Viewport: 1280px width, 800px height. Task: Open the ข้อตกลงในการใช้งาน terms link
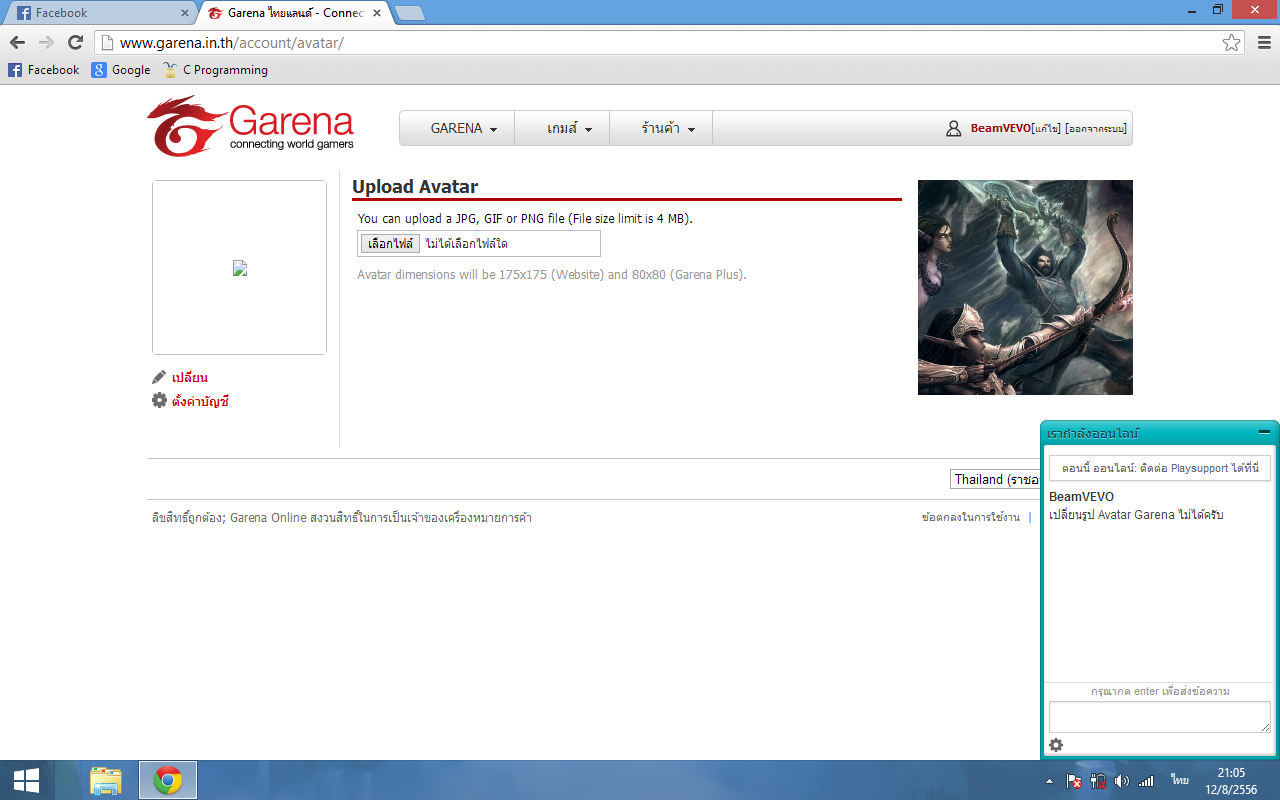tap(971, 518)
